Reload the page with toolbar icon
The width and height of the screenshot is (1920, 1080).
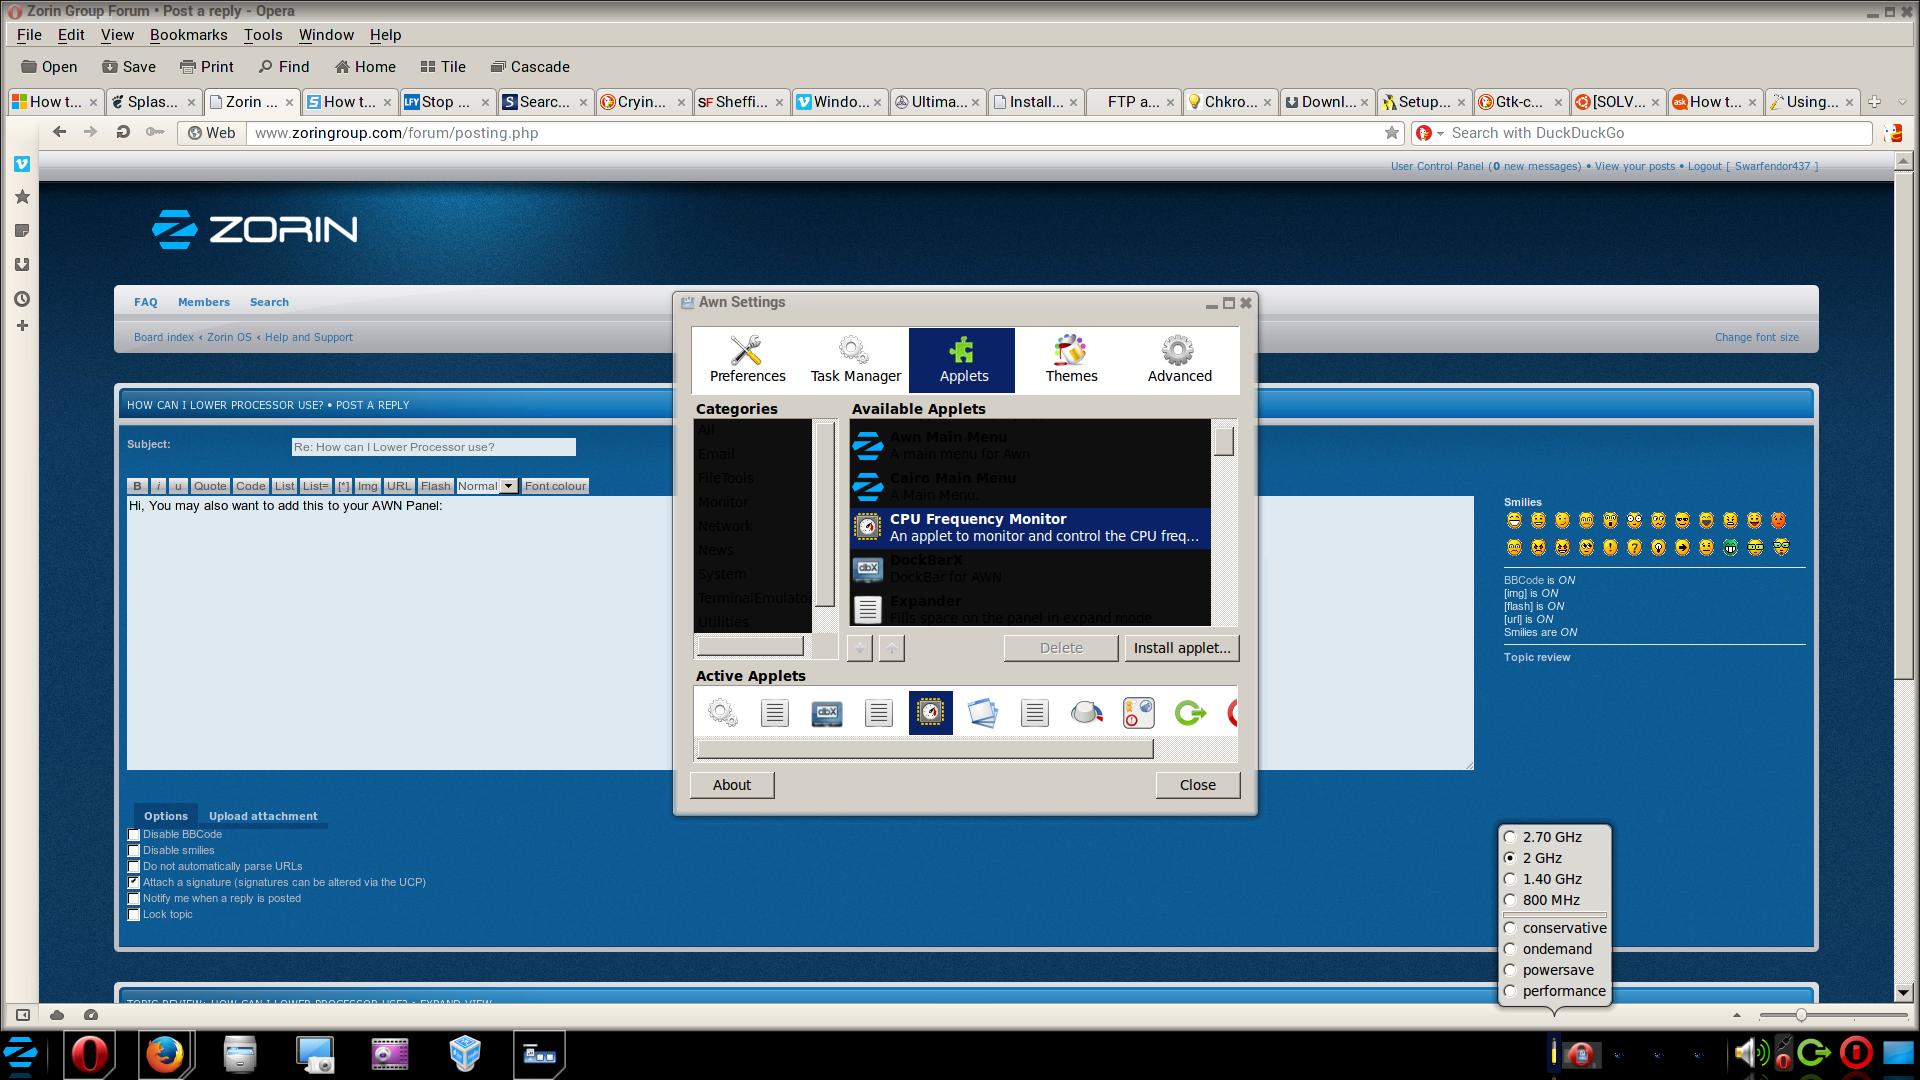click(123, 132)
